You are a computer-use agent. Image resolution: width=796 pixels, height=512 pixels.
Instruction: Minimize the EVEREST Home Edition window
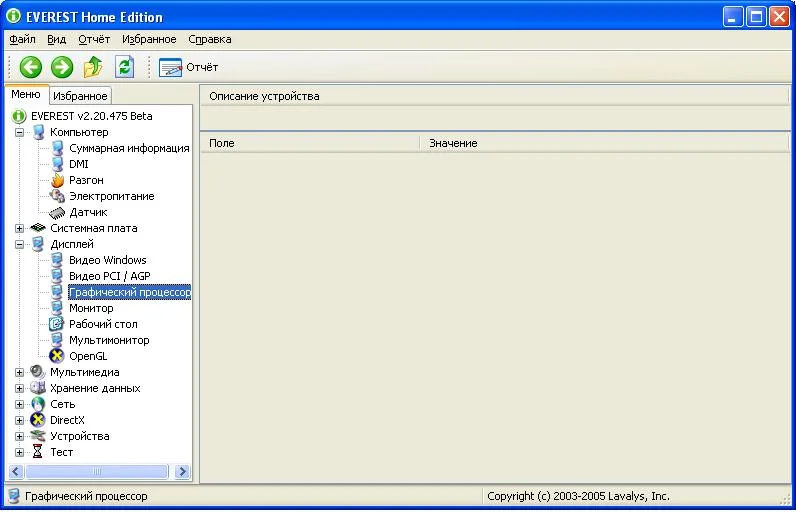(x=732, y=17)
